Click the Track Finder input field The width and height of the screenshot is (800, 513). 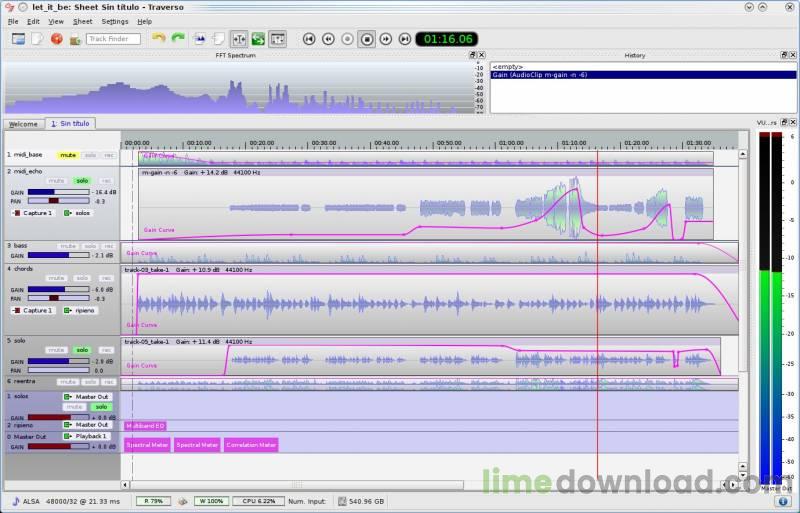113,39
